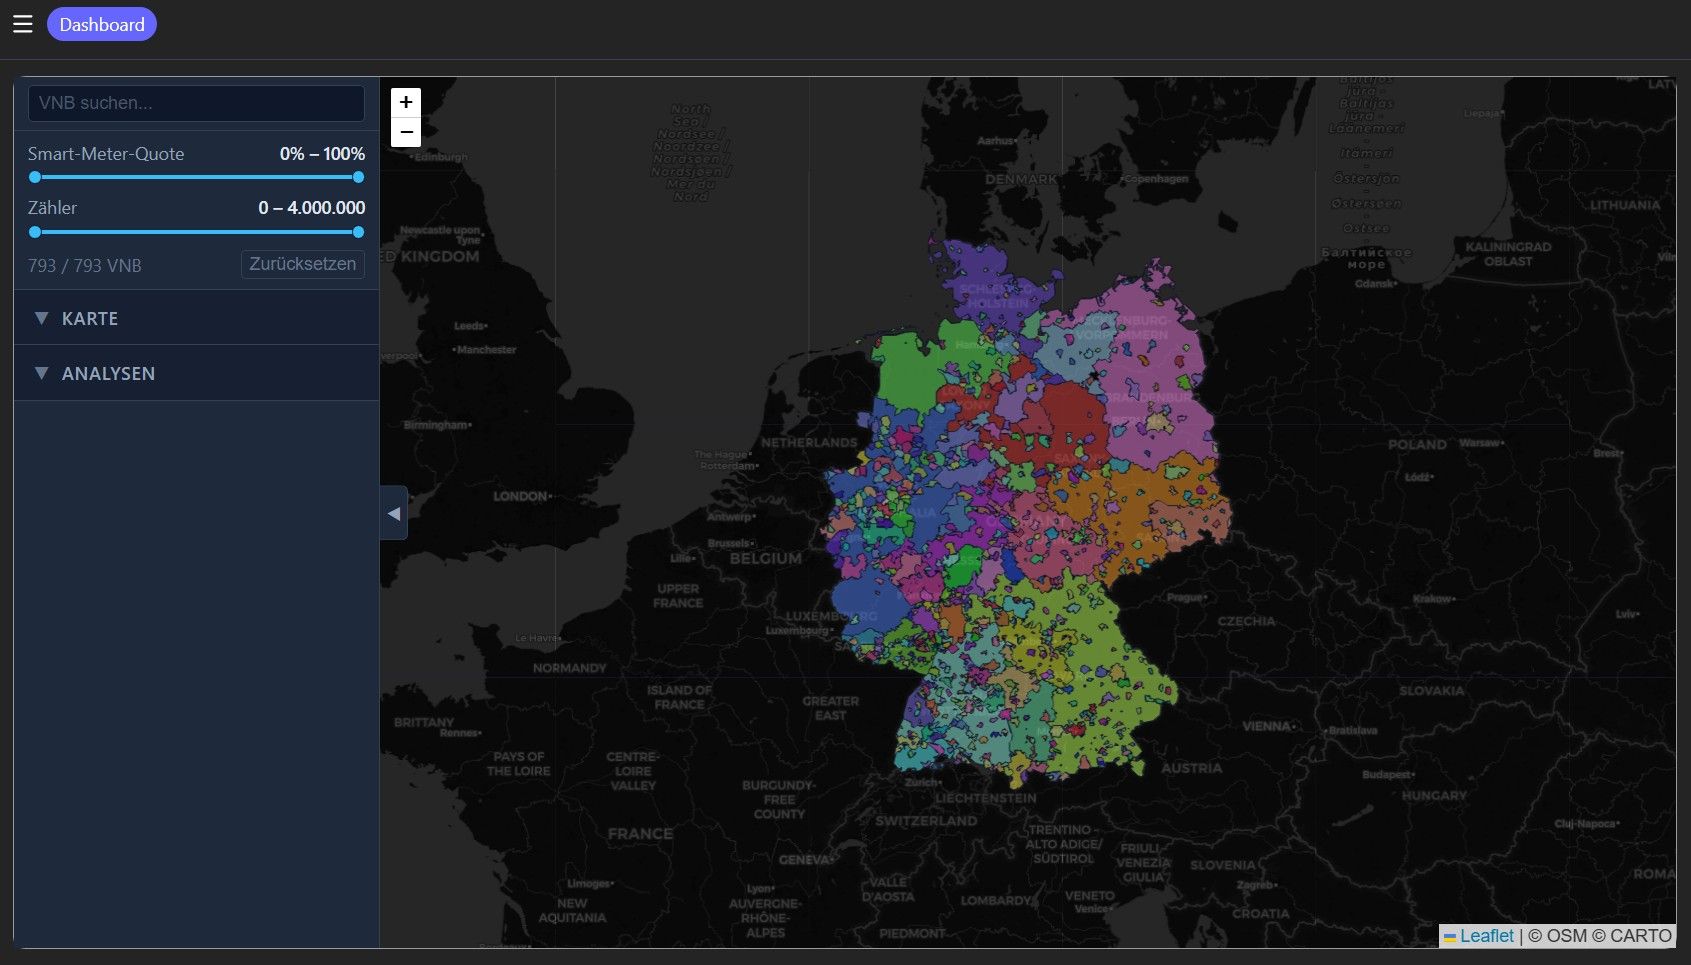This screenshot has width=1691, height=965.
Task: Click the KARTE section triangle icon
Action: [41, 318]
